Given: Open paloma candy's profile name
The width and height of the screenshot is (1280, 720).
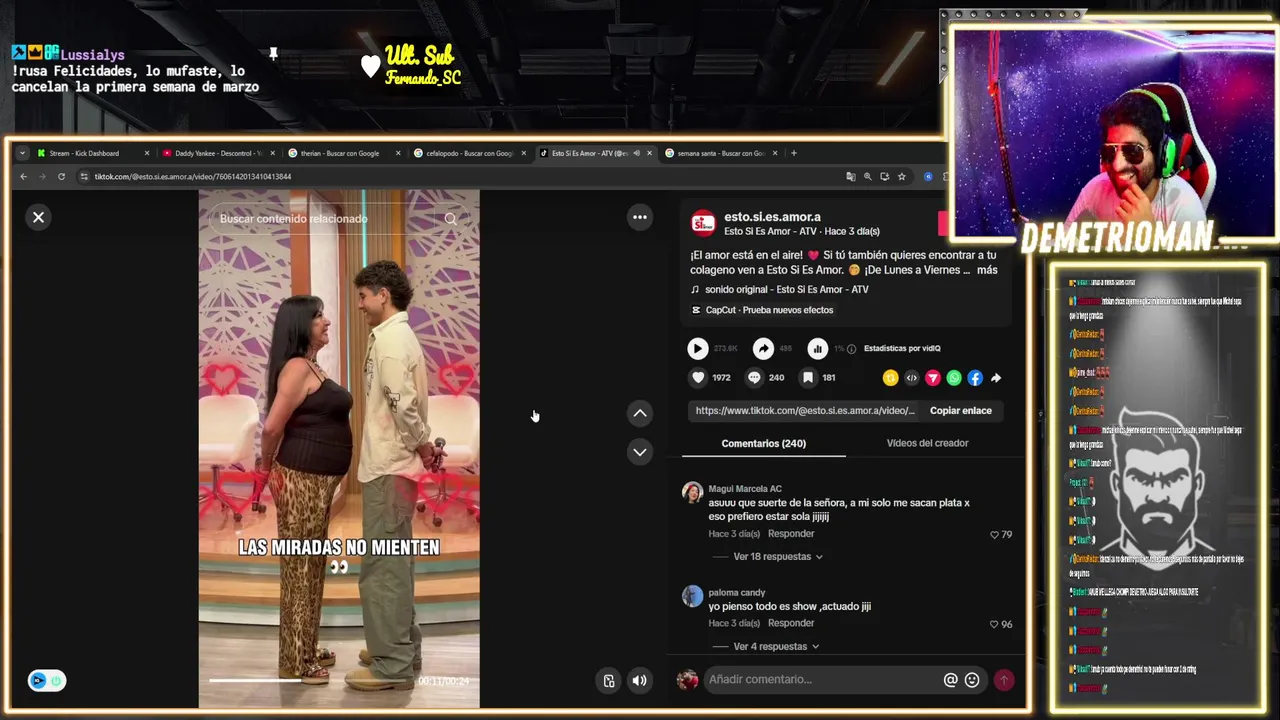Looking at the screenshot, I should pyautogui.click(x=737, y=593).
